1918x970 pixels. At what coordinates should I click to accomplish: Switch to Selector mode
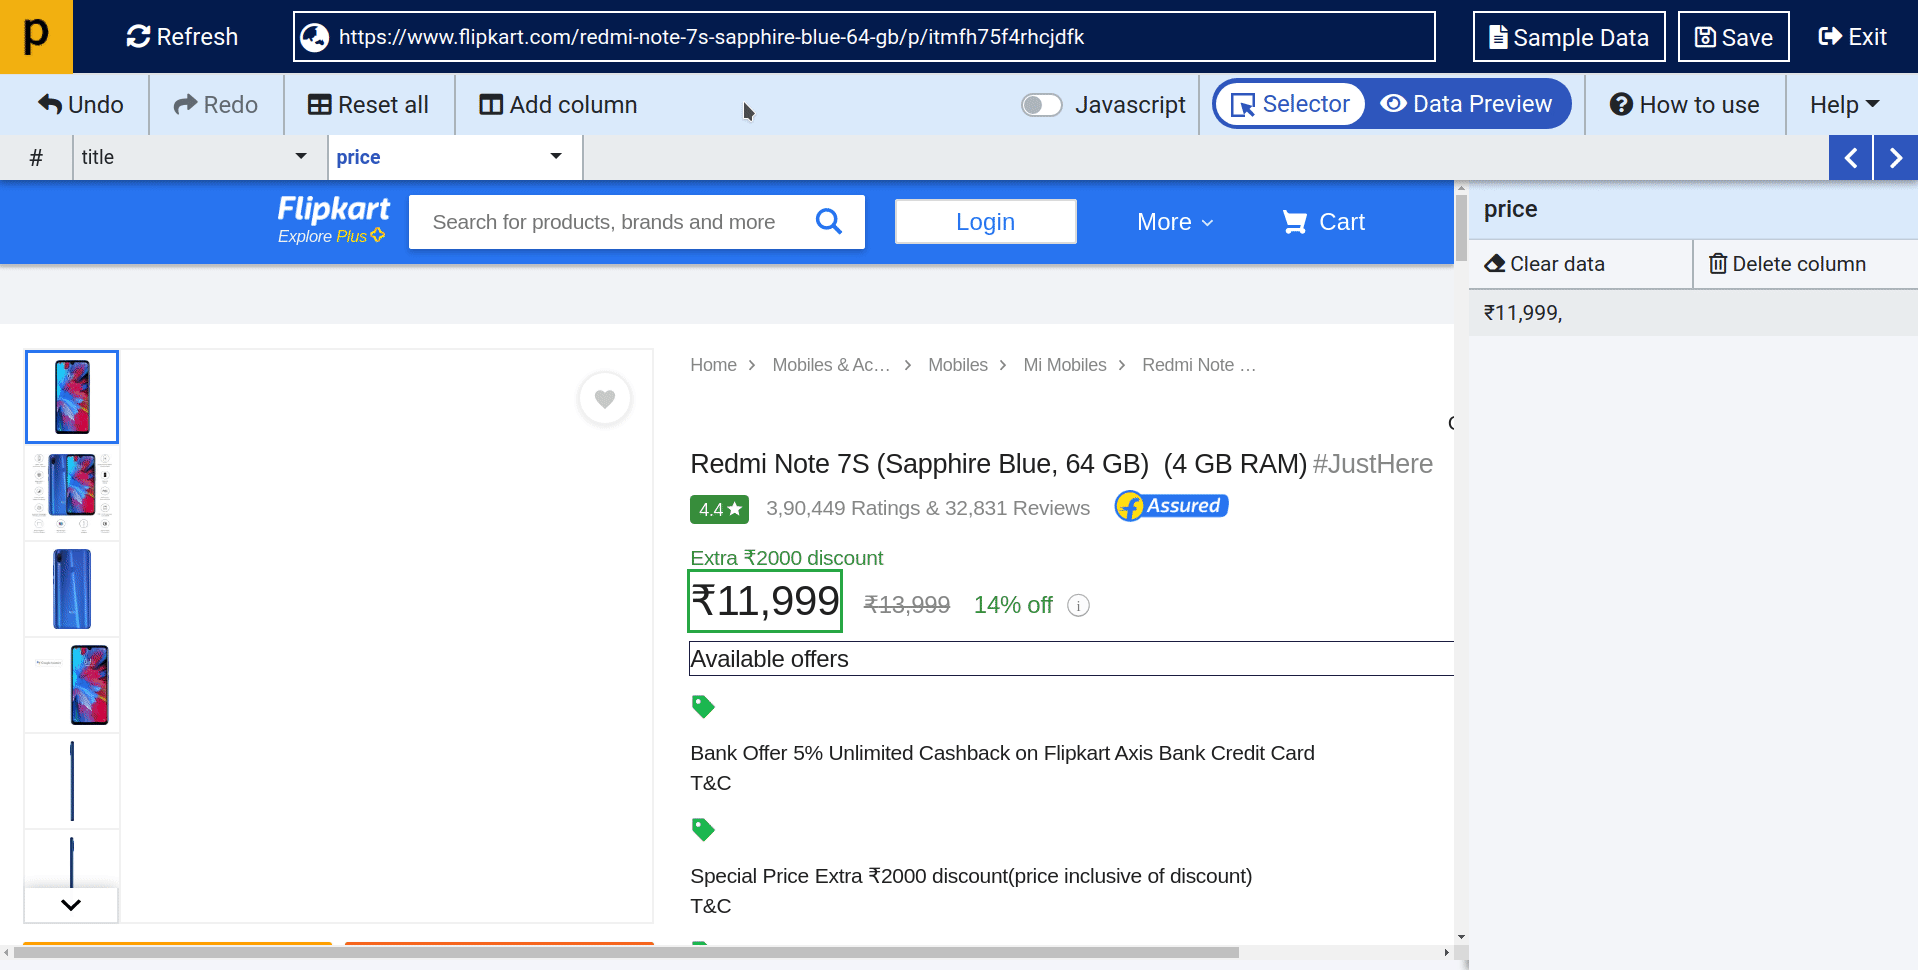tap(1291, 104)
